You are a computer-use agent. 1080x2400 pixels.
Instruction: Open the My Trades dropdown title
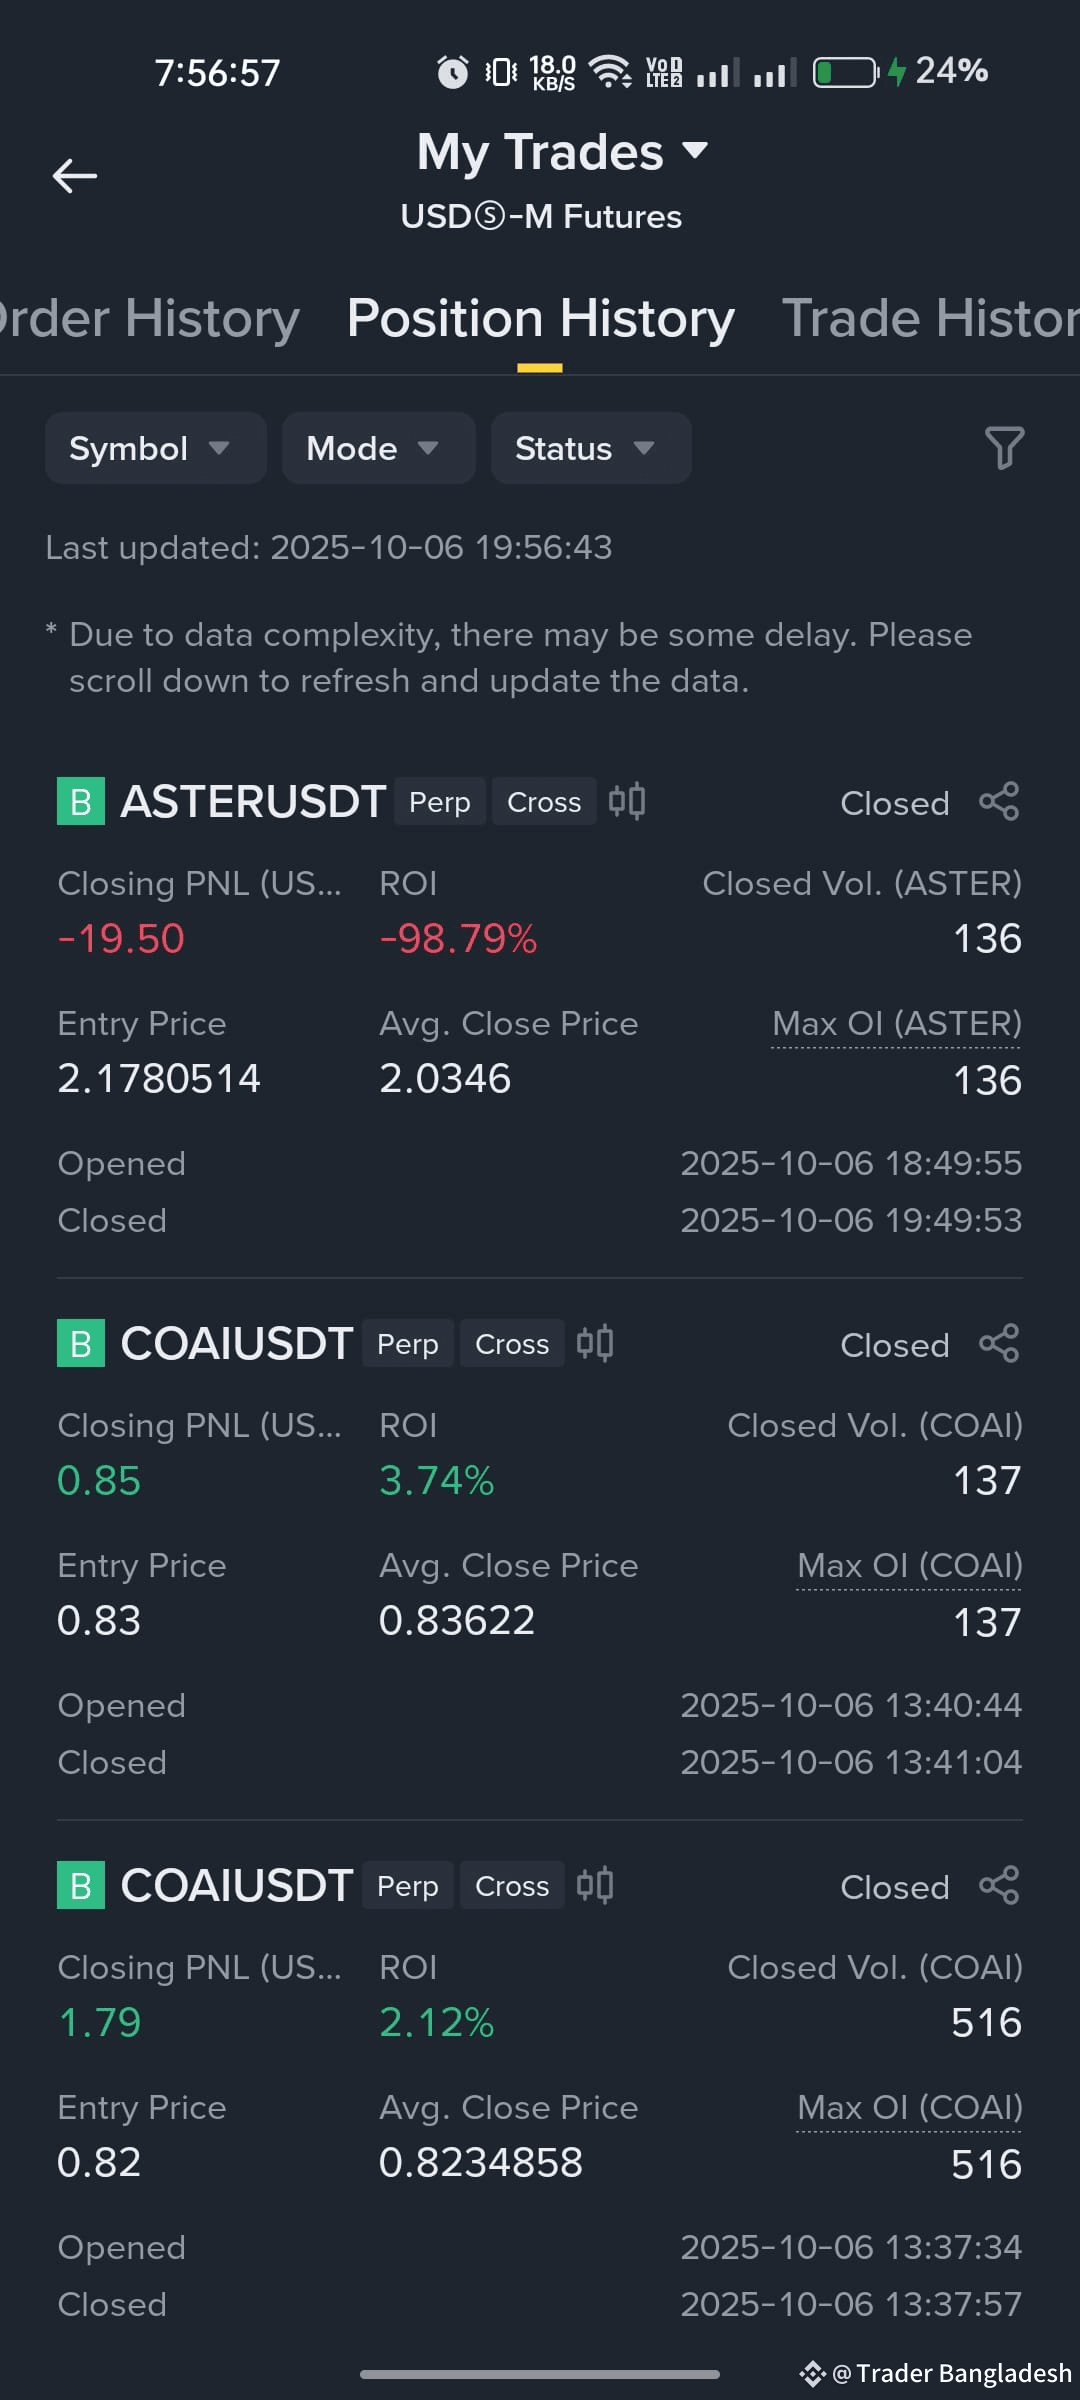point(562,152)
